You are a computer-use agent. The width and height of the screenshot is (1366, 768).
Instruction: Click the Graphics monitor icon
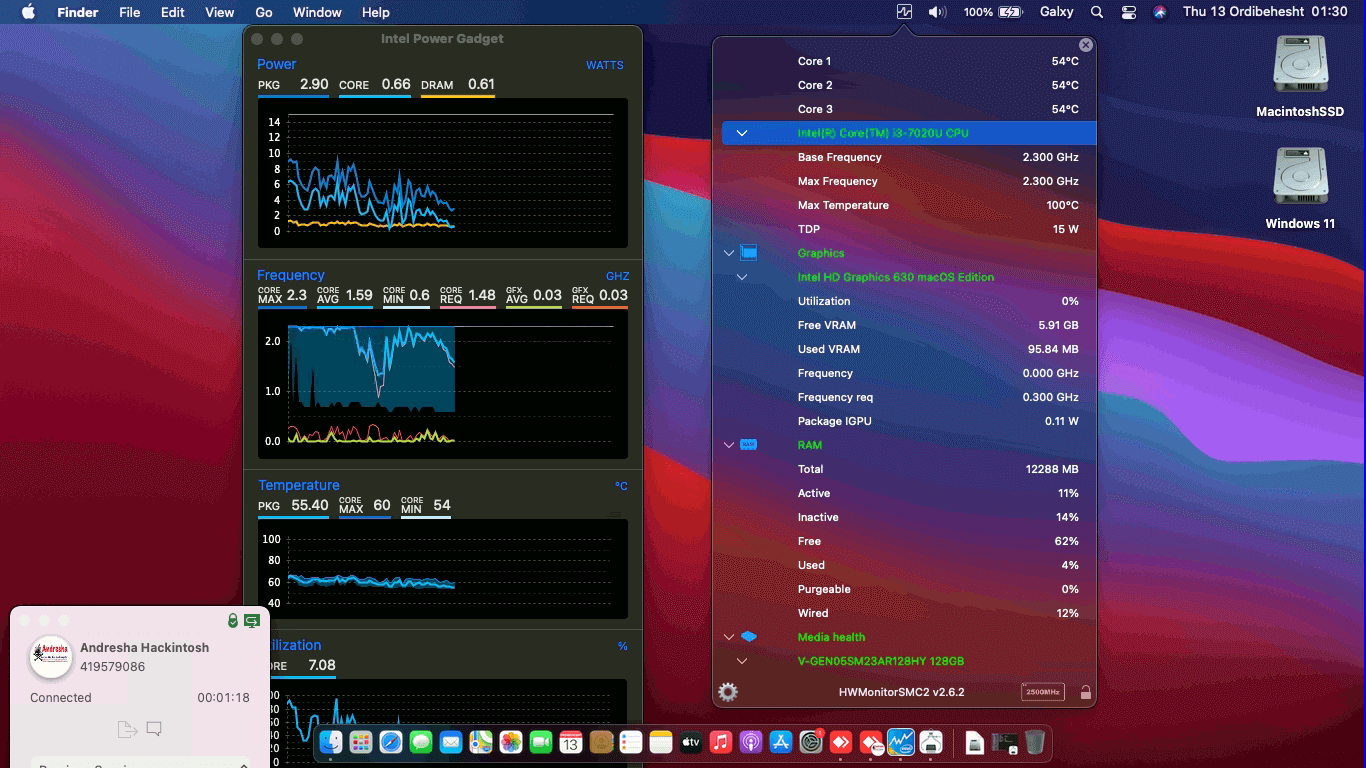tap(749, 253)
